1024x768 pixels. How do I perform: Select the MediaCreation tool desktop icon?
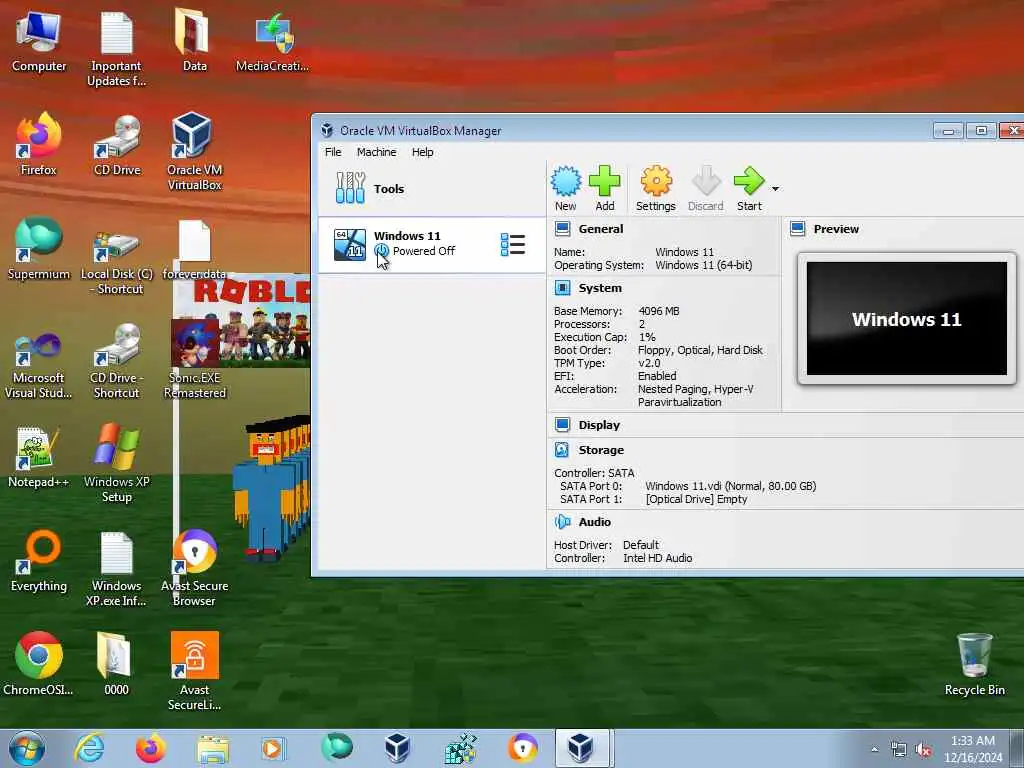click(x=272, y=42)
